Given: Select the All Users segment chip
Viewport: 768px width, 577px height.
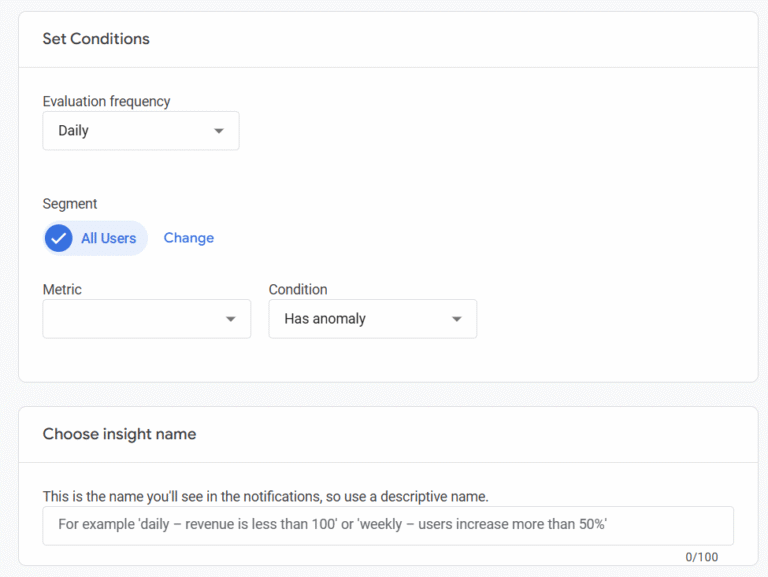Looking at the screenshot, I should tap(95, 238).
